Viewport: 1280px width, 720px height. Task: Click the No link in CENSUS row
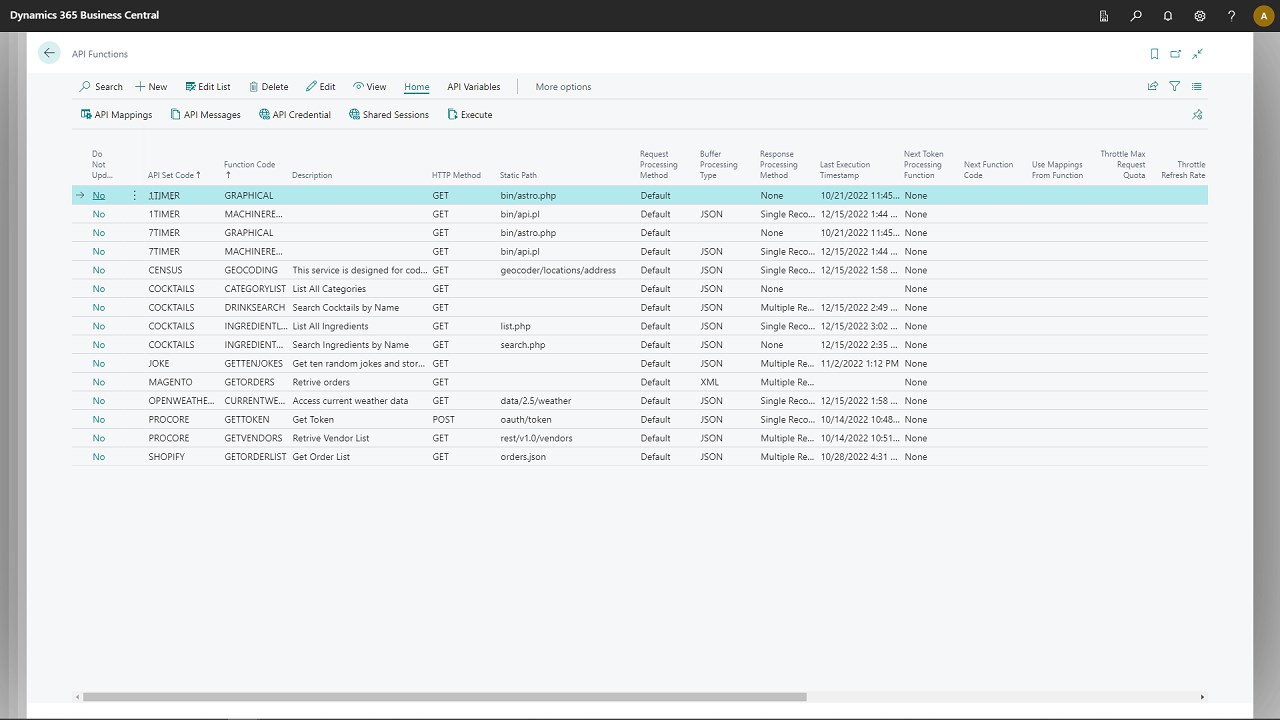99,270
